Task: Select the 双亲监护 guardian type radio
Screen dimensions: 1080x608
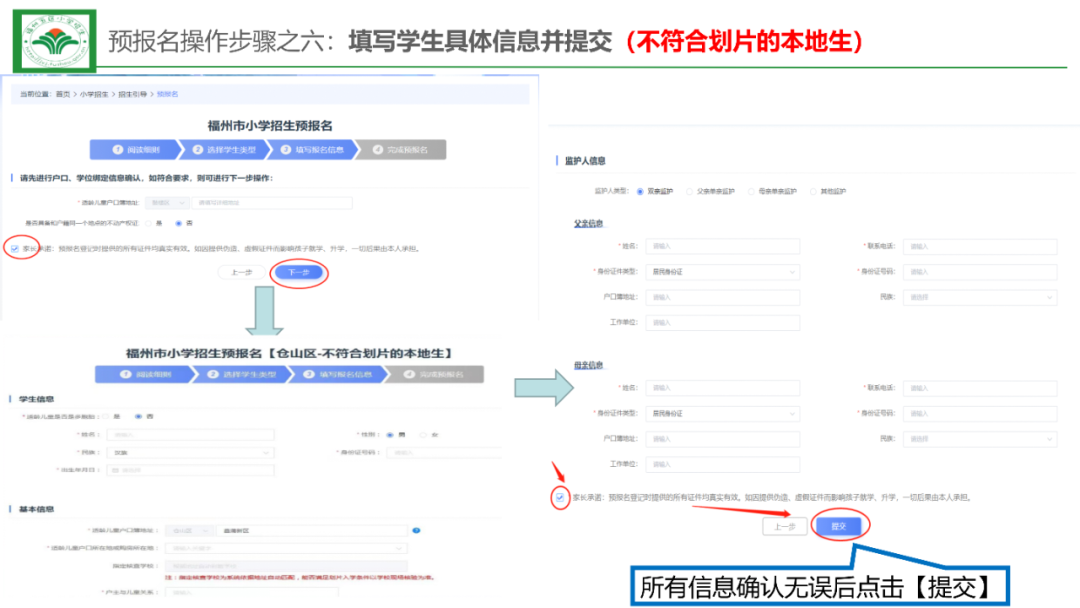Action: [x=641, y=190]
